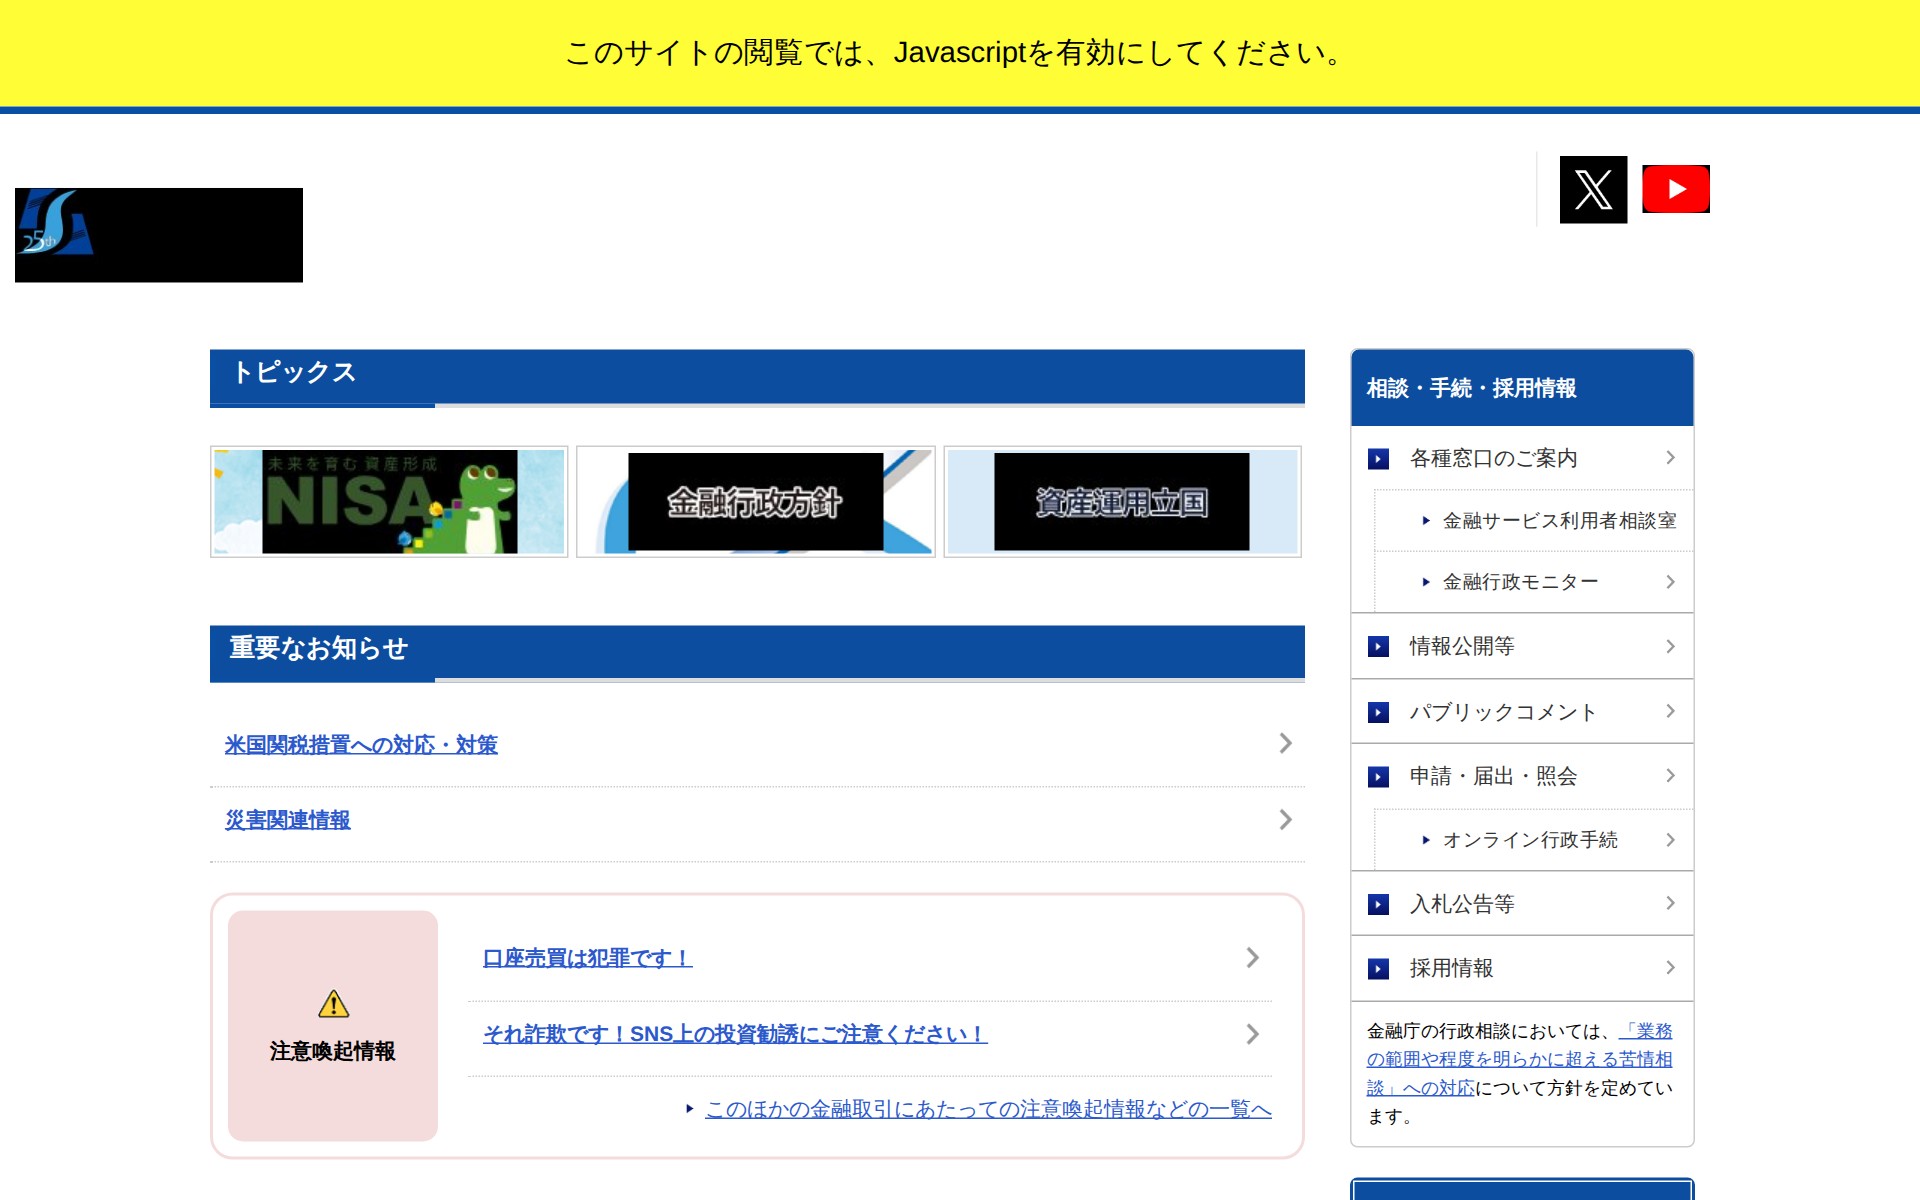Click blue arrow icon beside 入札公告等
The image size is (1920, 1200).
1378,905
